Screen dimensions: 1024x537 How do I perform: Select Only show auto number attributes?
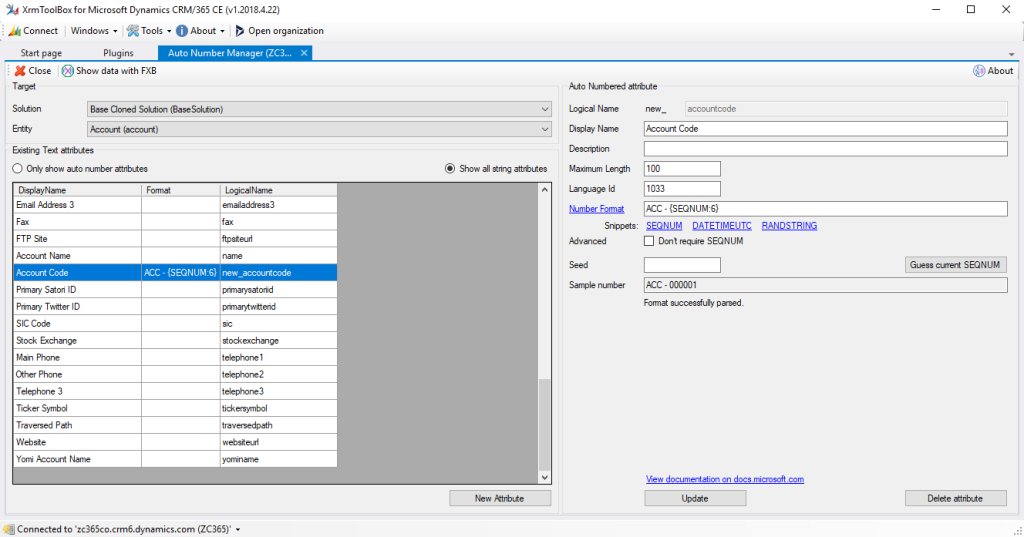tap(18, 169)
